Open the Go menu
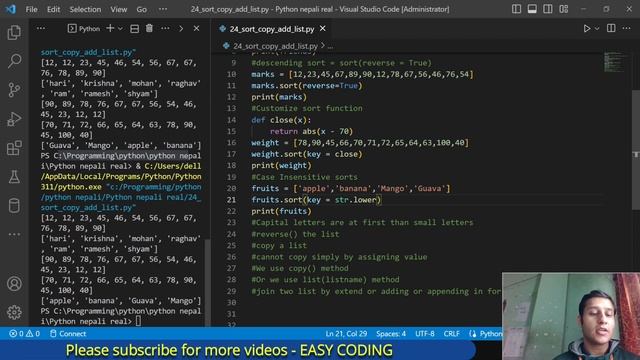This screenshot has width=640, height=360. (142, 9)
